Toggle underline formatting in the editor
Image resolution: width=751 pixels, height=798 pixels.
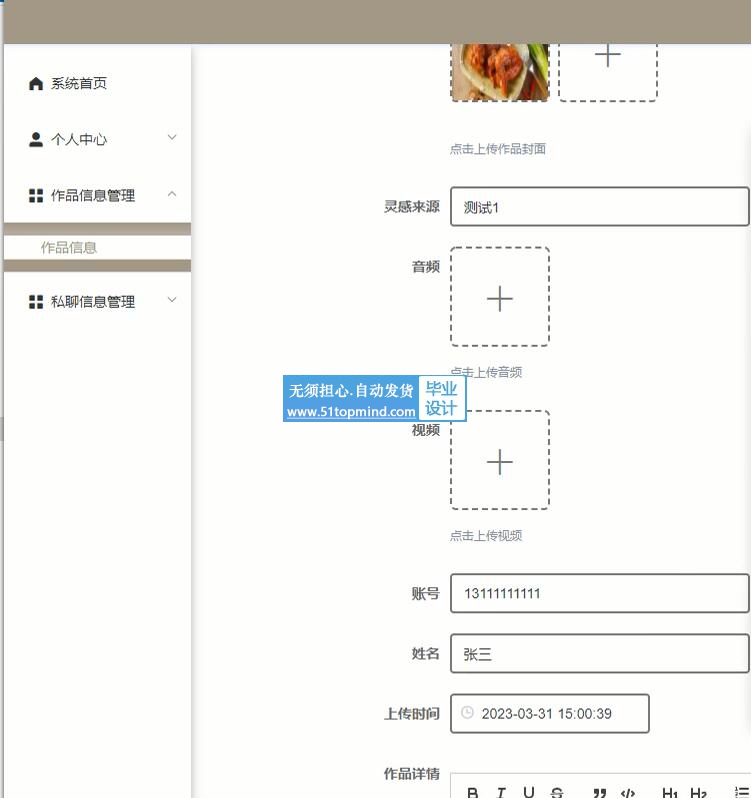(x=529, y=792)
